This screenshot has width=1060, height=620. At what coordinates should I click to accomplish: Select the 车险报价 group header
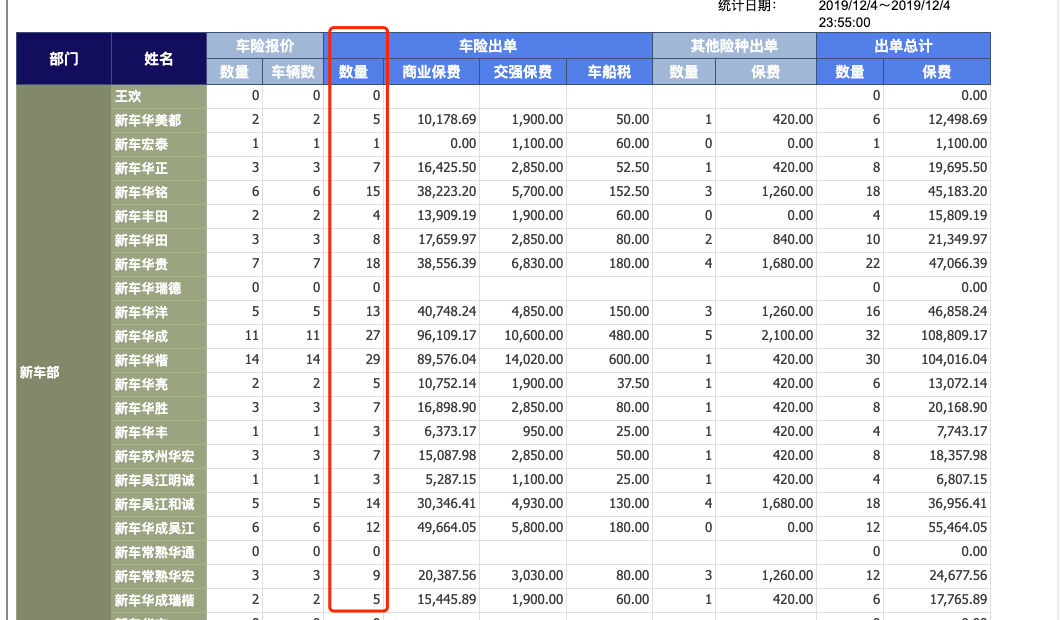tap(265, 46)
